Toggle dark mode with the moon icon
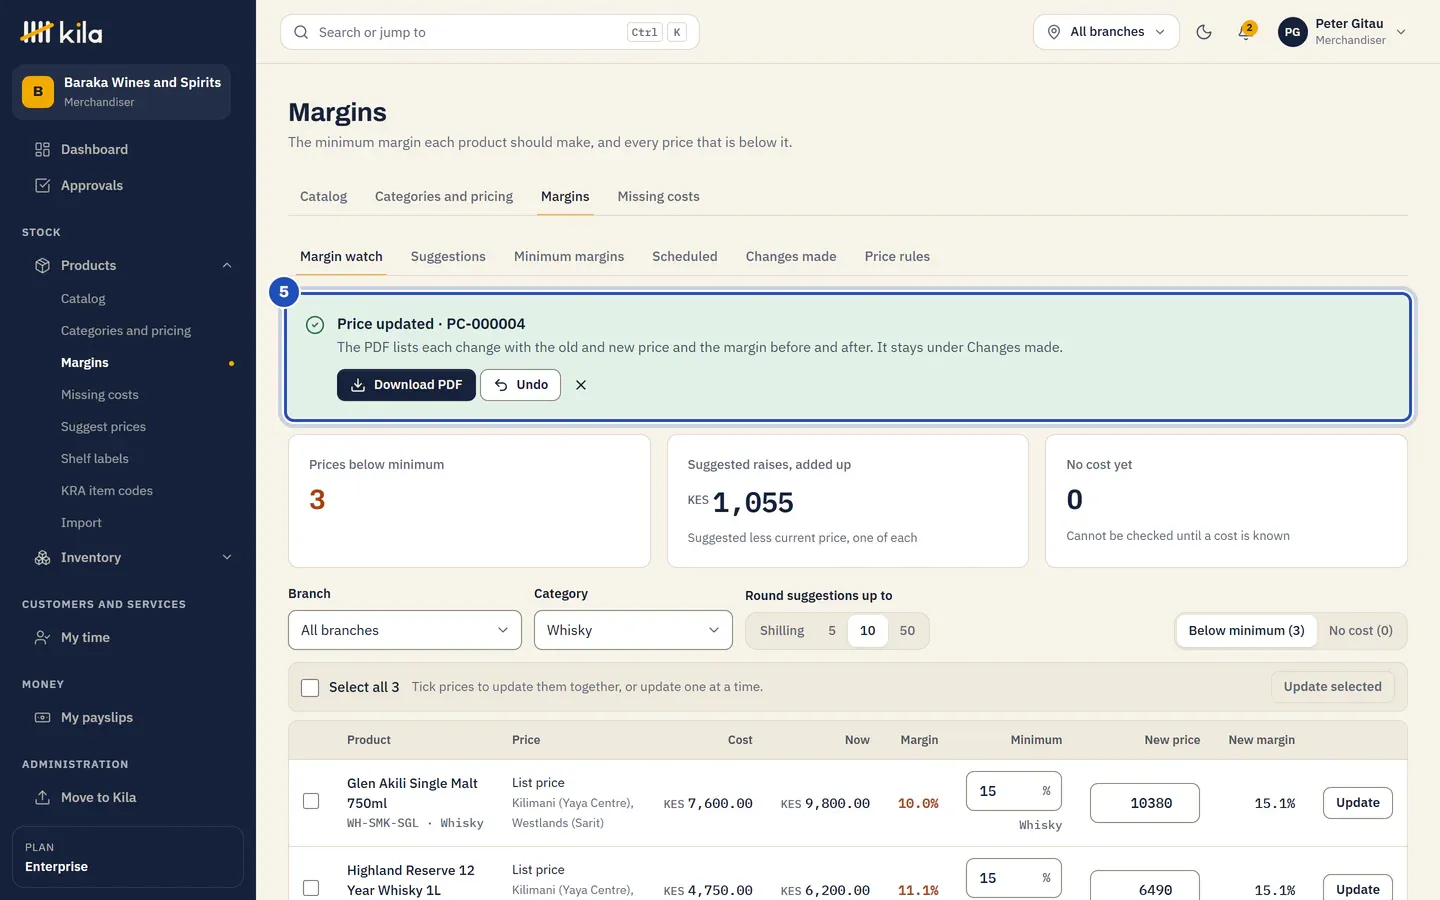This screenshot has height=900, width=1440. (x=1204, y=32)
